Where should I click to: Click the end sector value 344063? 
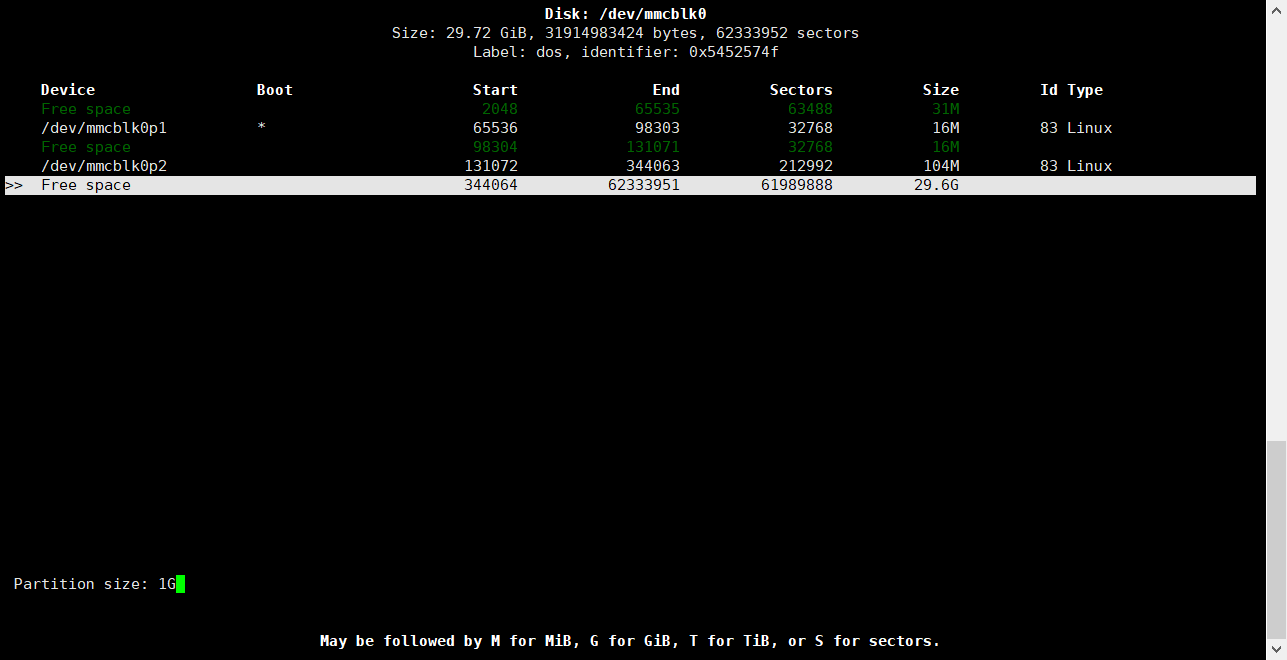click(653, 166)
